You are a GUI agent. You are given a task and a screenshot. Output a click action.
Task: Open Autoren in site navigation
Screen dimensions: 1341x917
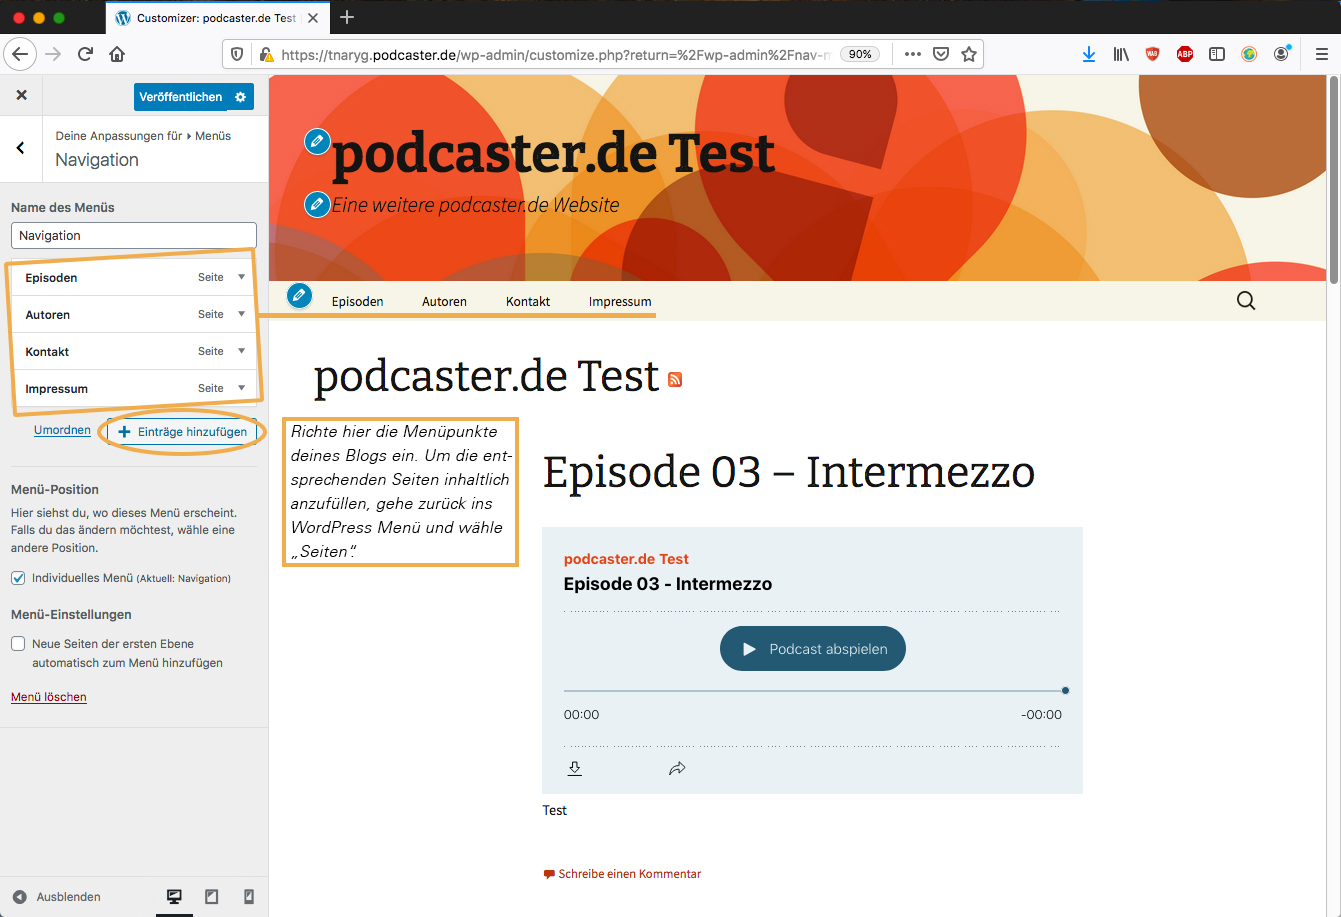444,301
